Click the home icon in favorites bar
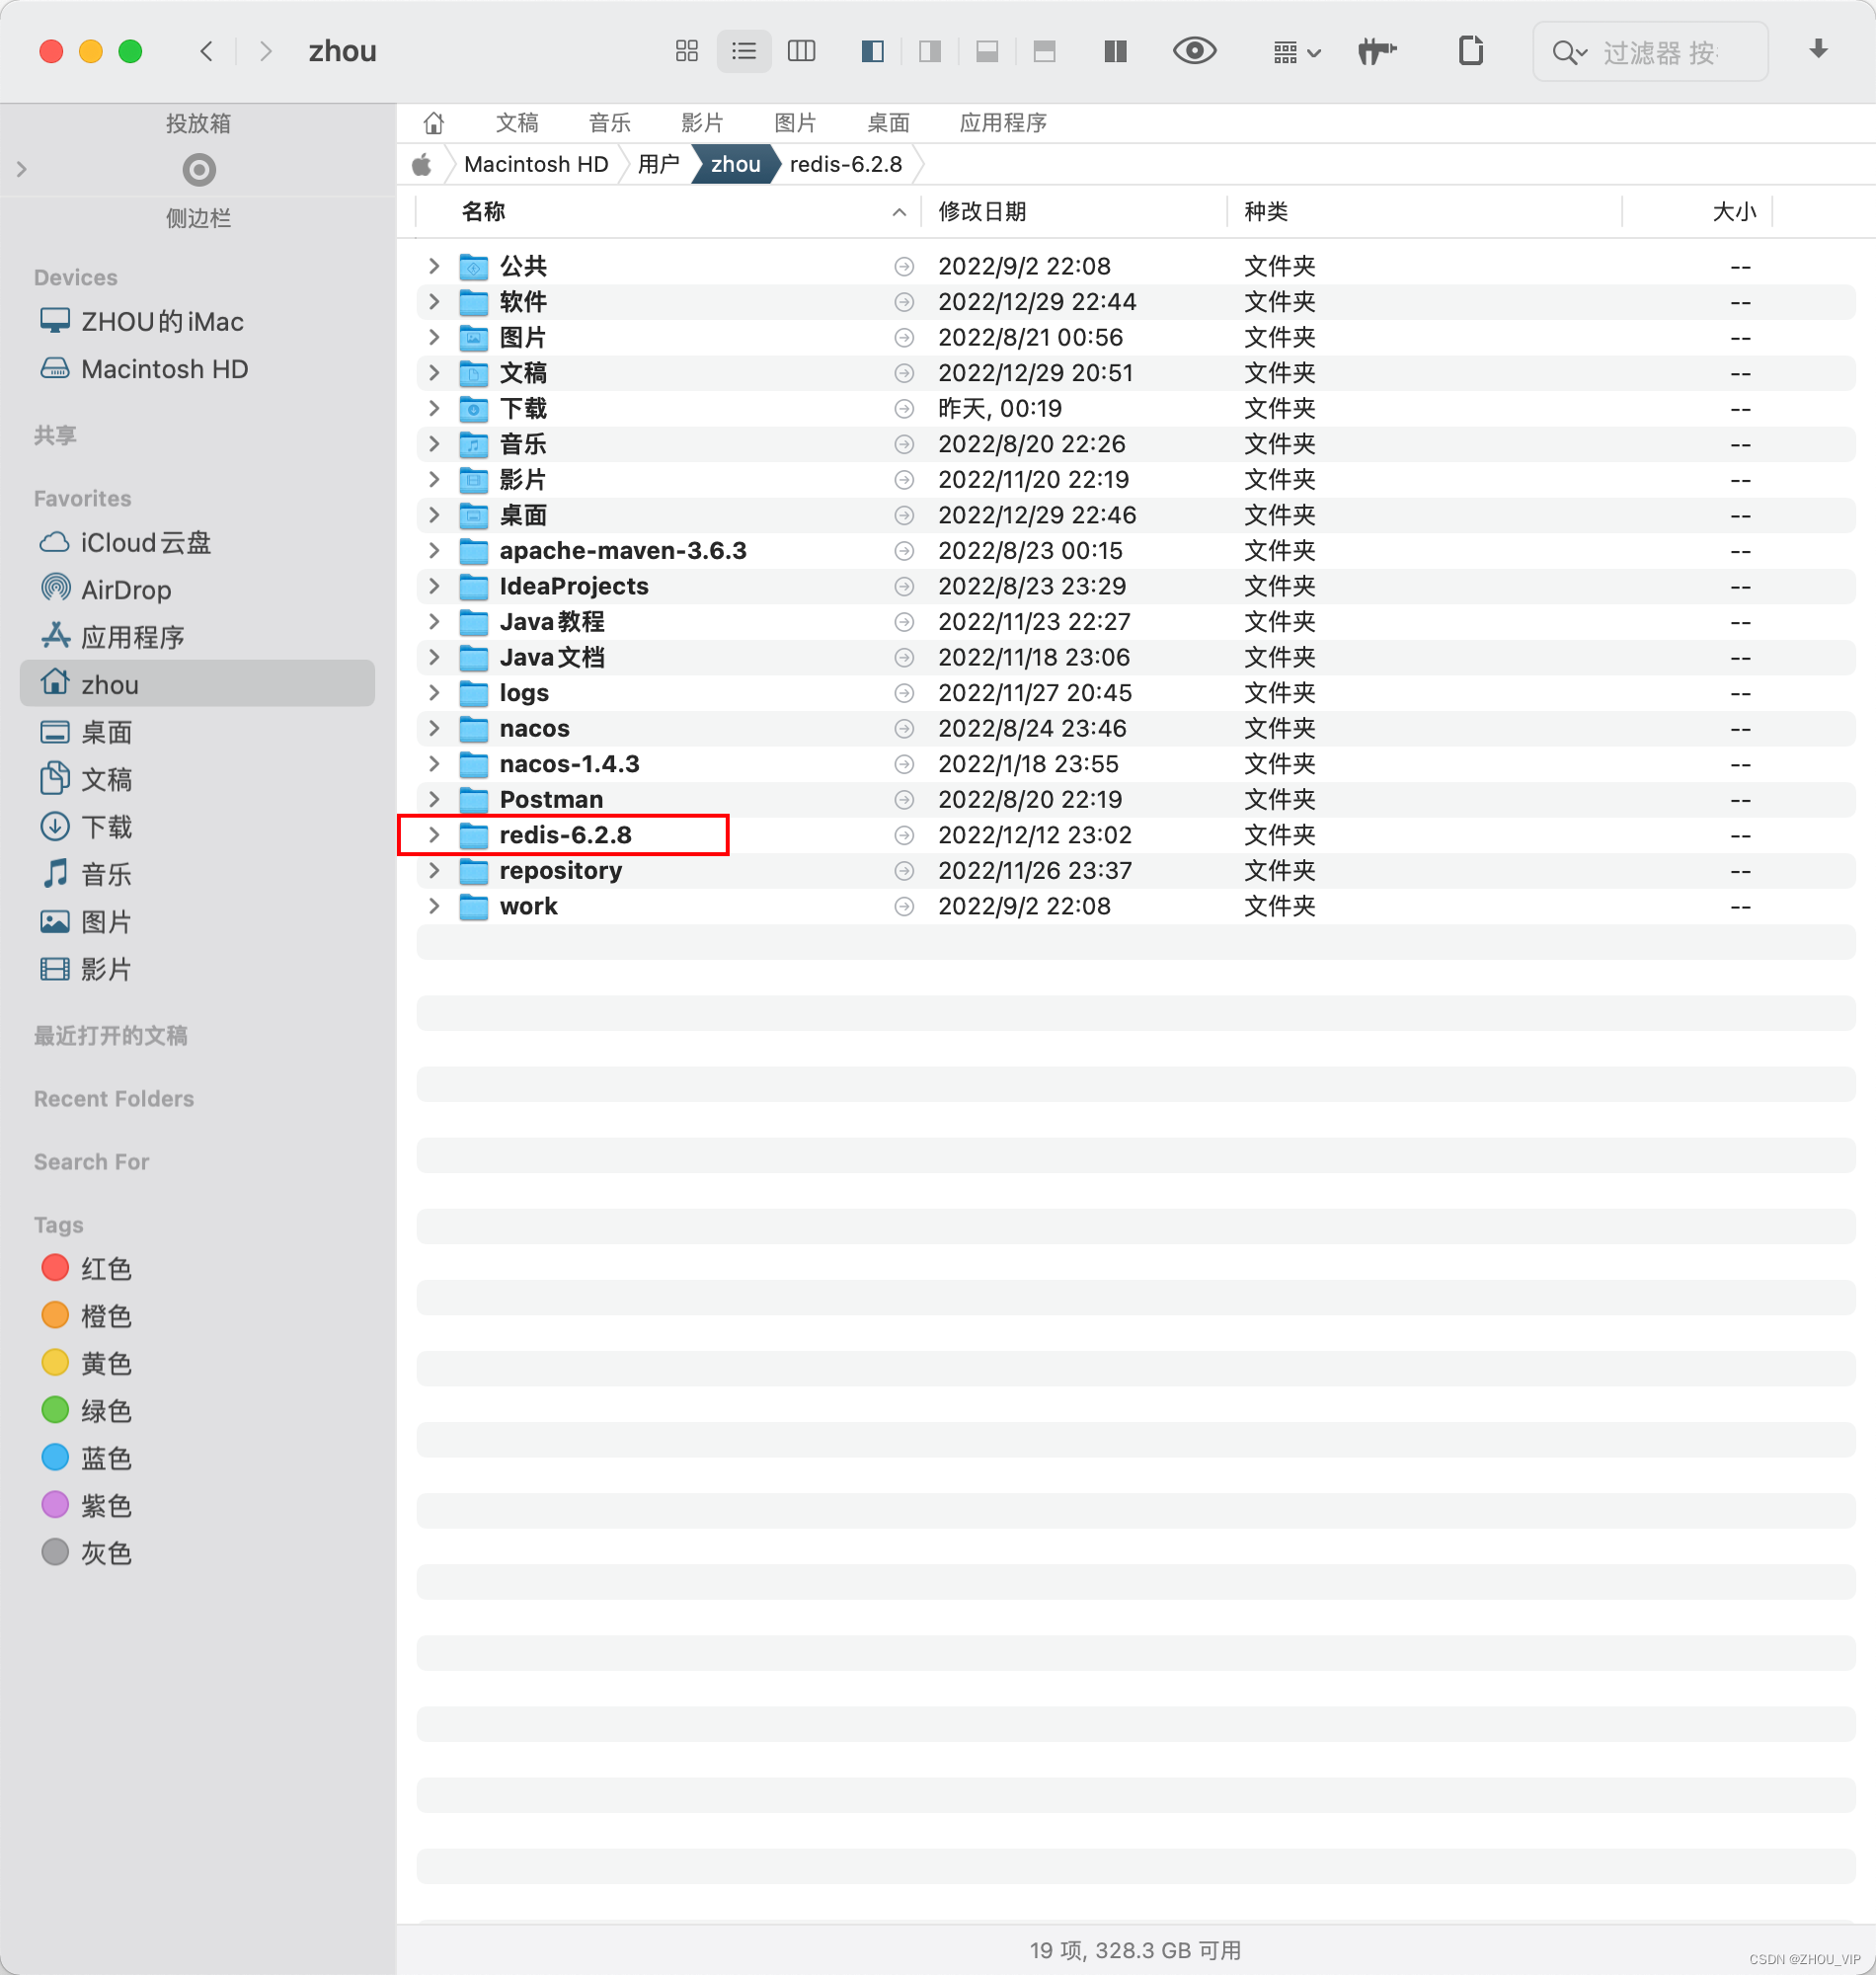Viewport: 1876px width, 1975px height. point(434,123)
